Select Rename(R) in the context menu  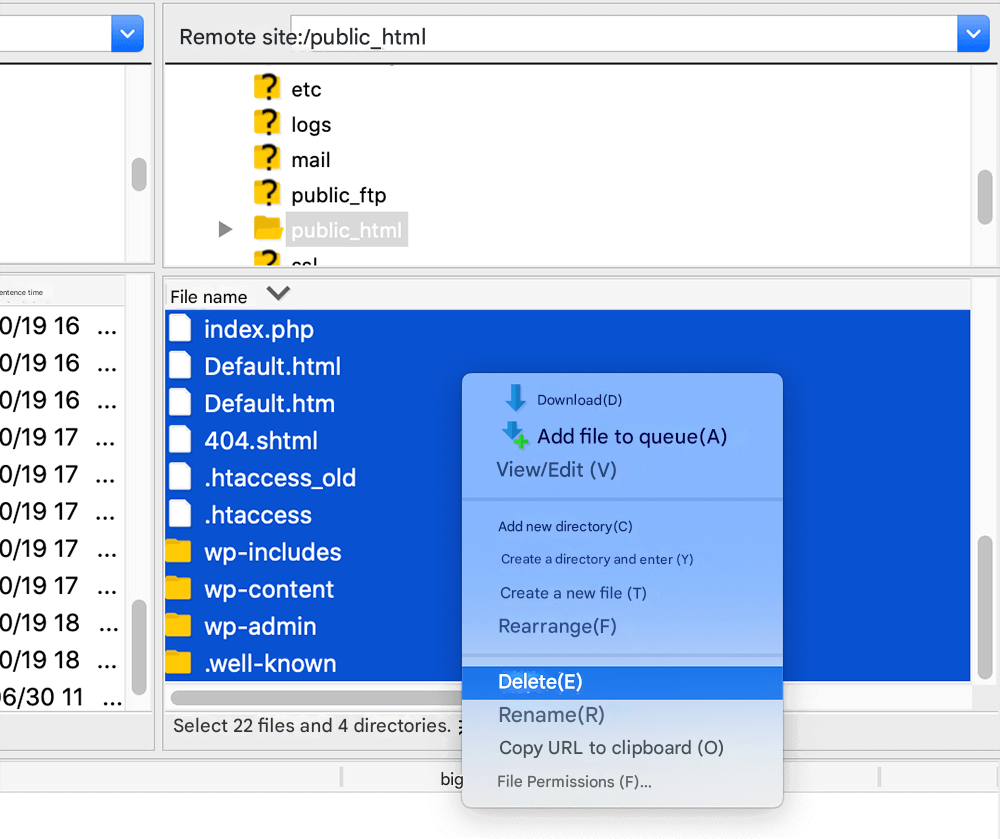(551, 715)
